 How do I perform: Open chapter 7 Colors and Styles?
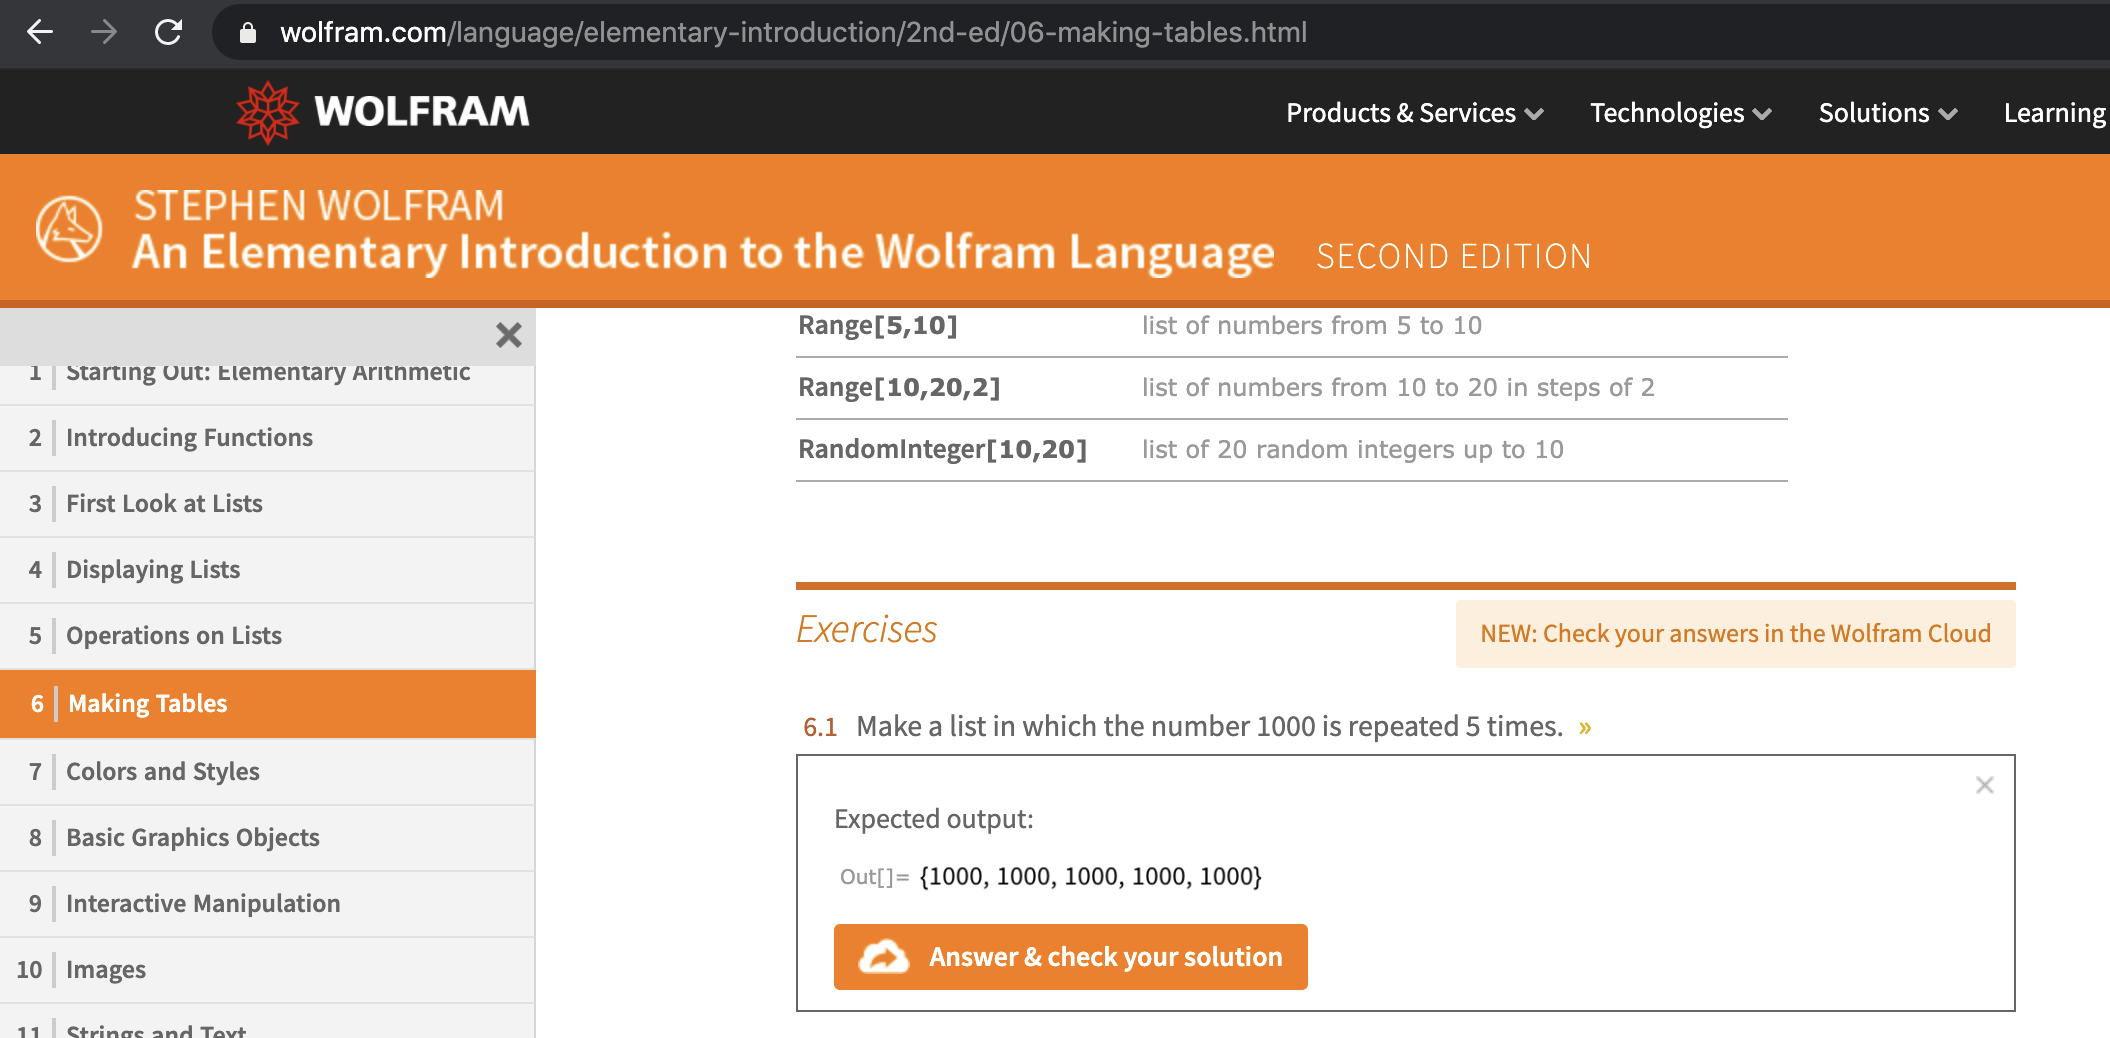(x=267, y=772)
